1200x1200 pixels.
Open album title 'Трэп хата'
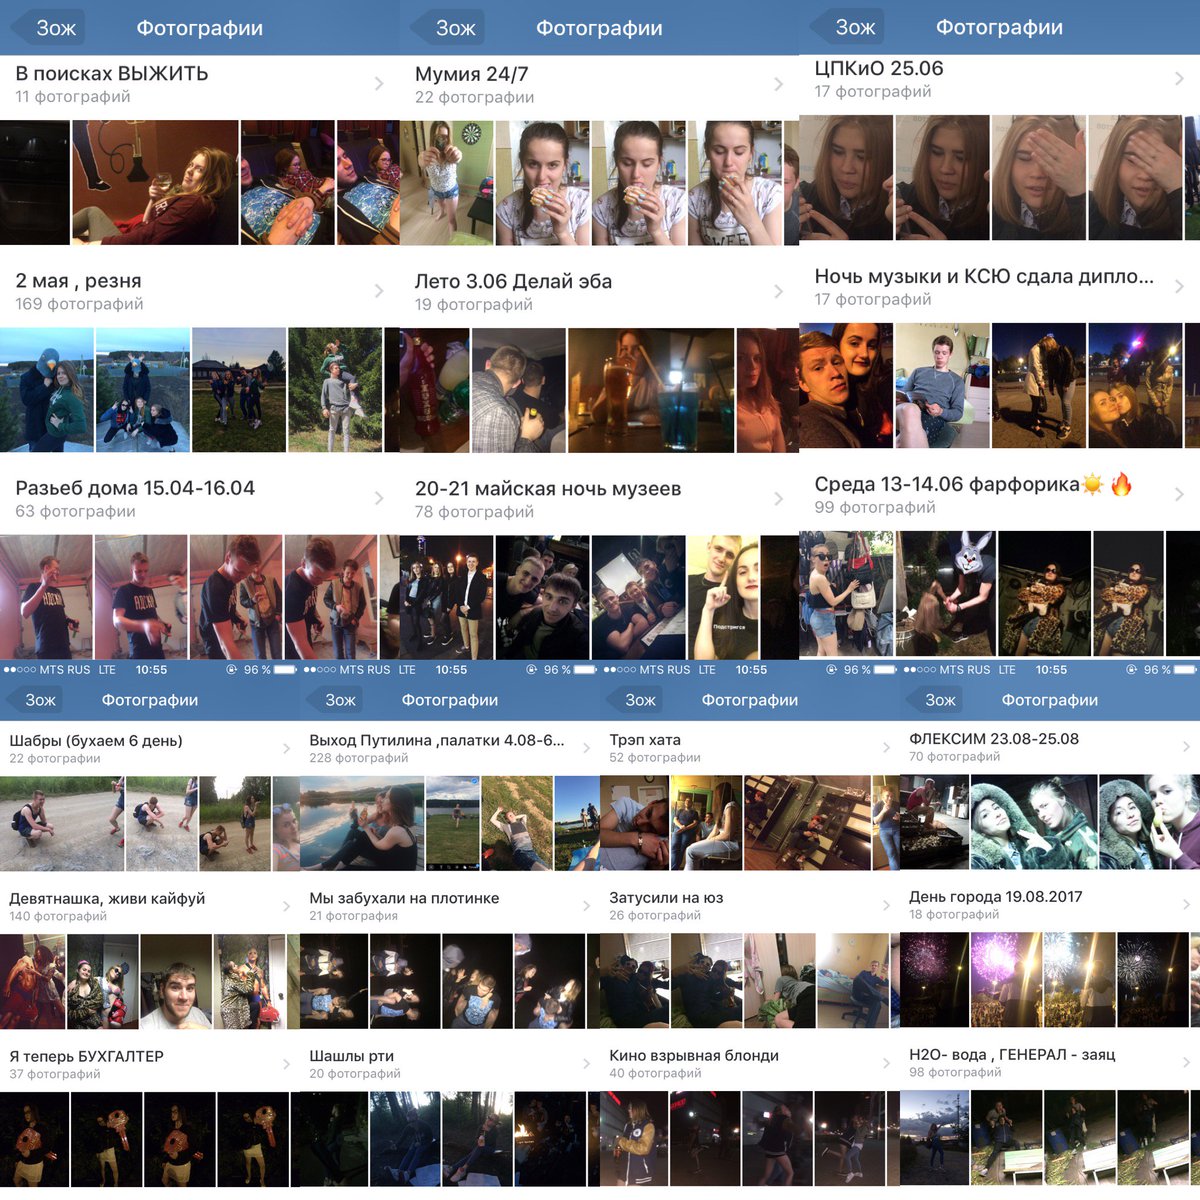coord(645,740)
